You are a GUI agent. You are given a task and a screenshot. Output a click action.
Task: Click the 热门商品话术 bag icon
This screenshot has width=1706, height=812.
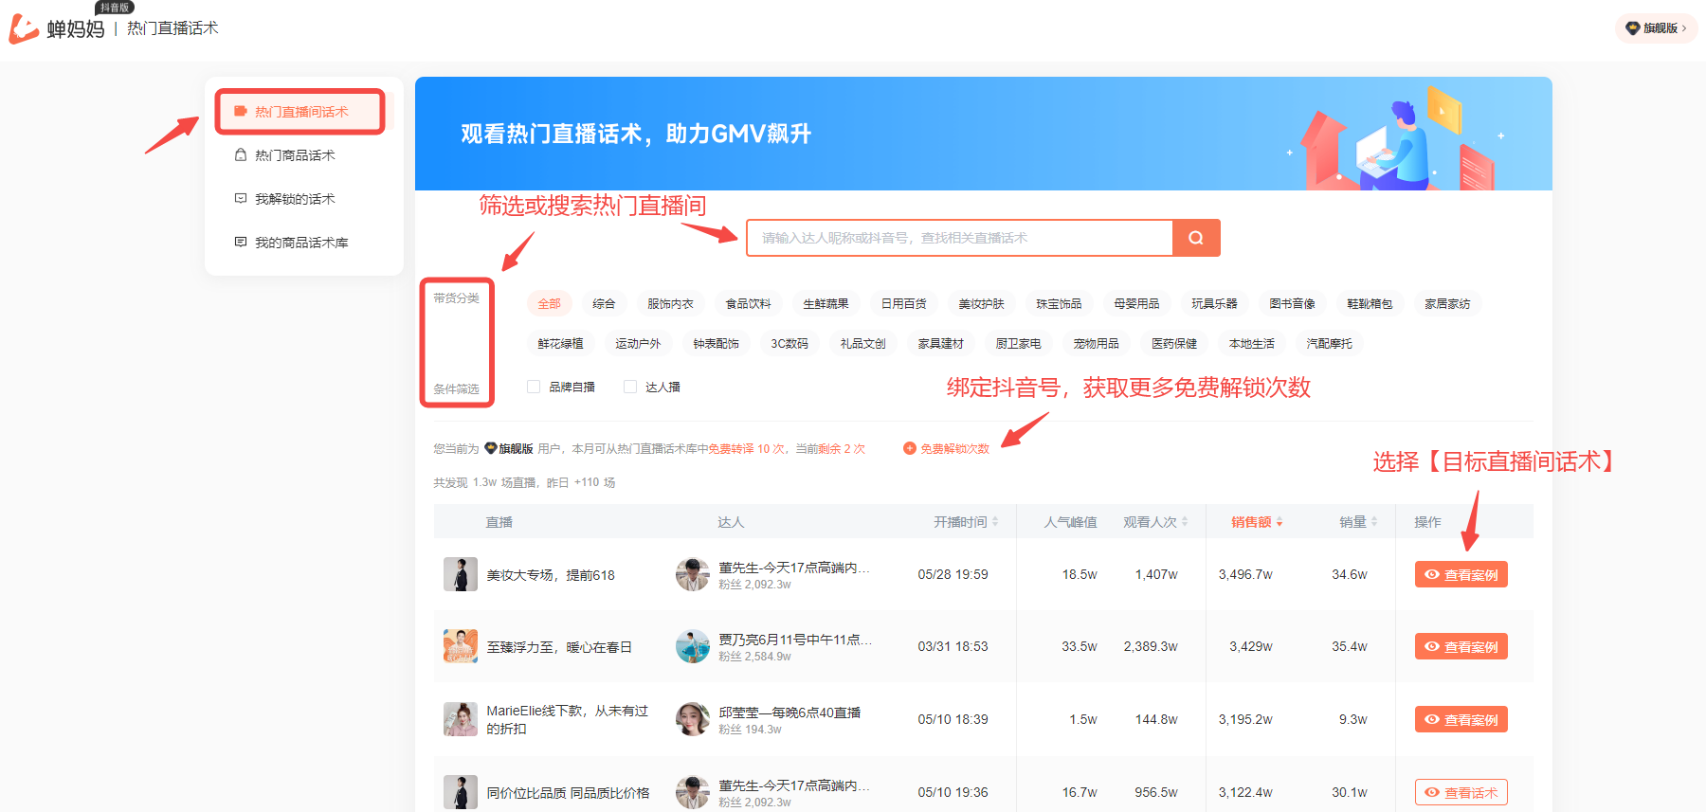240,155
